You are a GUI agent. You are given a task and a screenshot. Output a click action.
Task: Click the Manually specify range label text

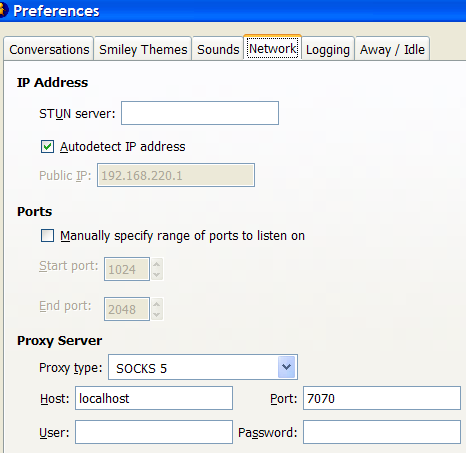(x=182, y=236)
